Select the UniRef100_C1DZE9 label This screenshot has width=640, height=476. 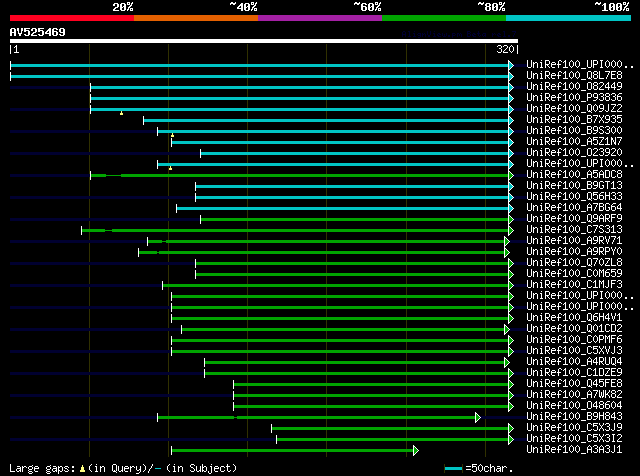point(574,373)
